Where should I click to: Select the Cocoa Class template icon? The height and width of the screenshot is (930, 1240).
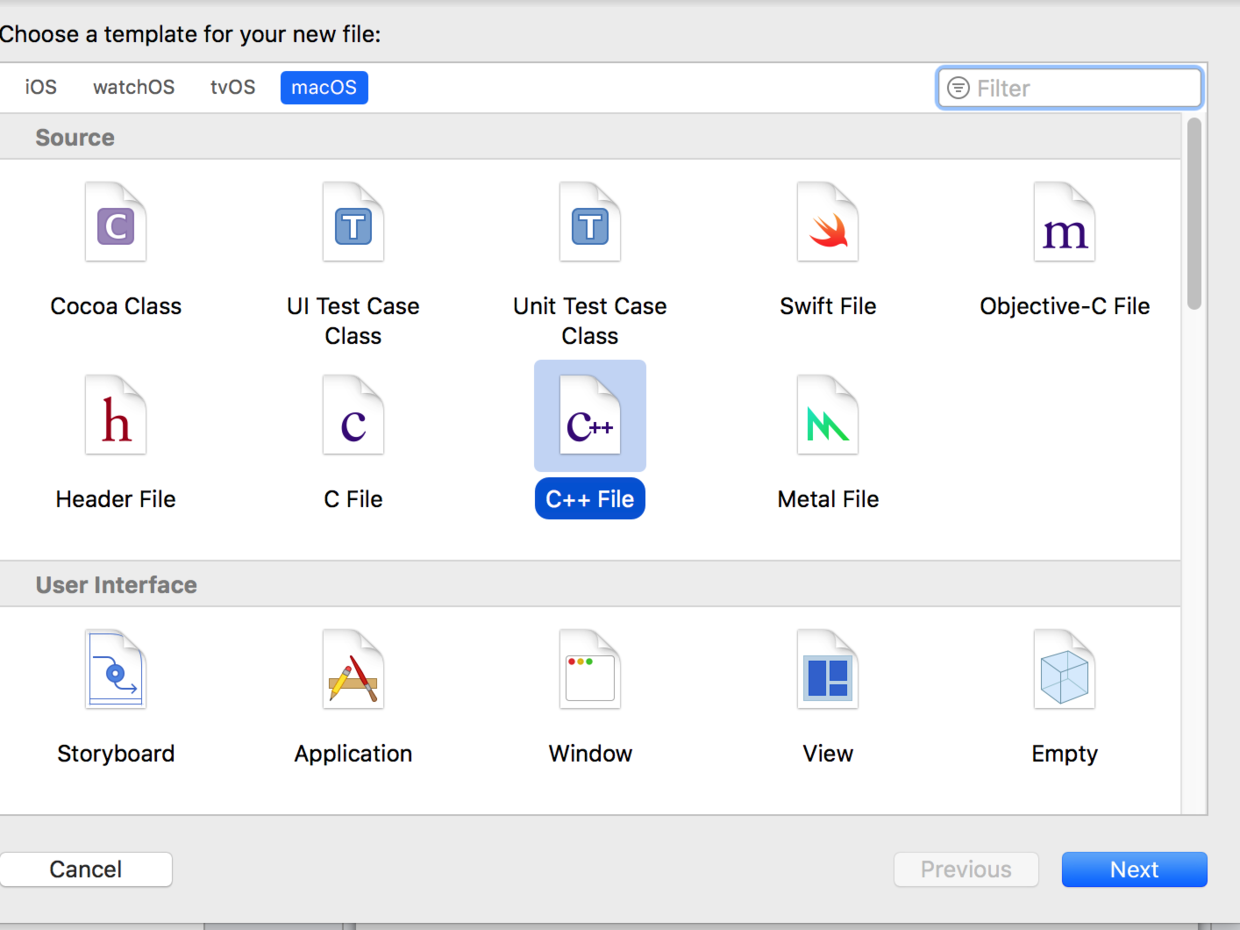pos(116,223)
